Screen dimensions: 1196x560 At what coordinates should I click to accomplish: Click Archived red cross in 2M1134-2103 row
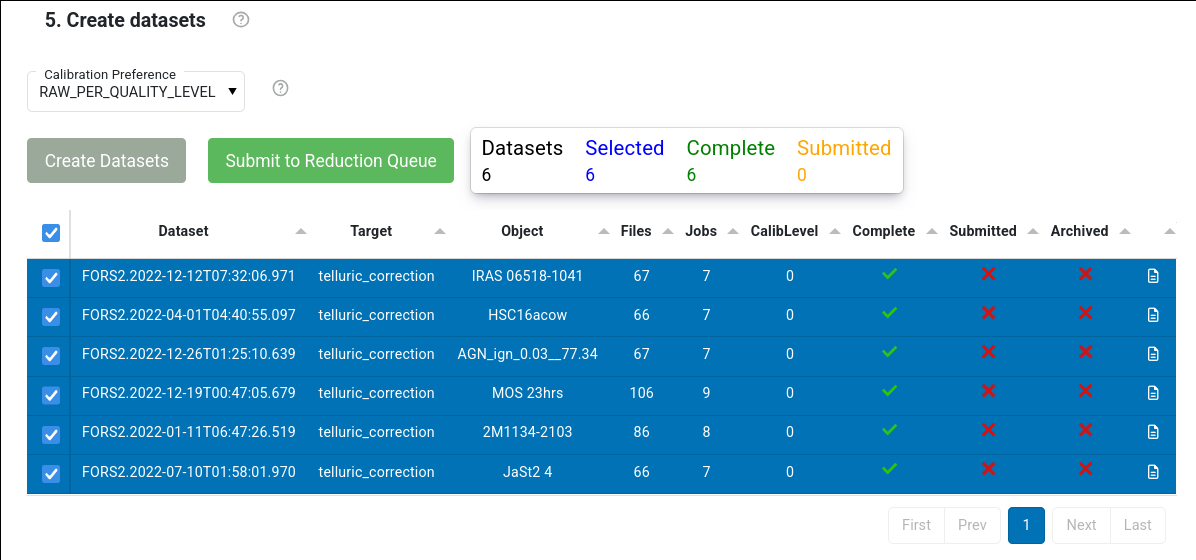(1085, 430)
